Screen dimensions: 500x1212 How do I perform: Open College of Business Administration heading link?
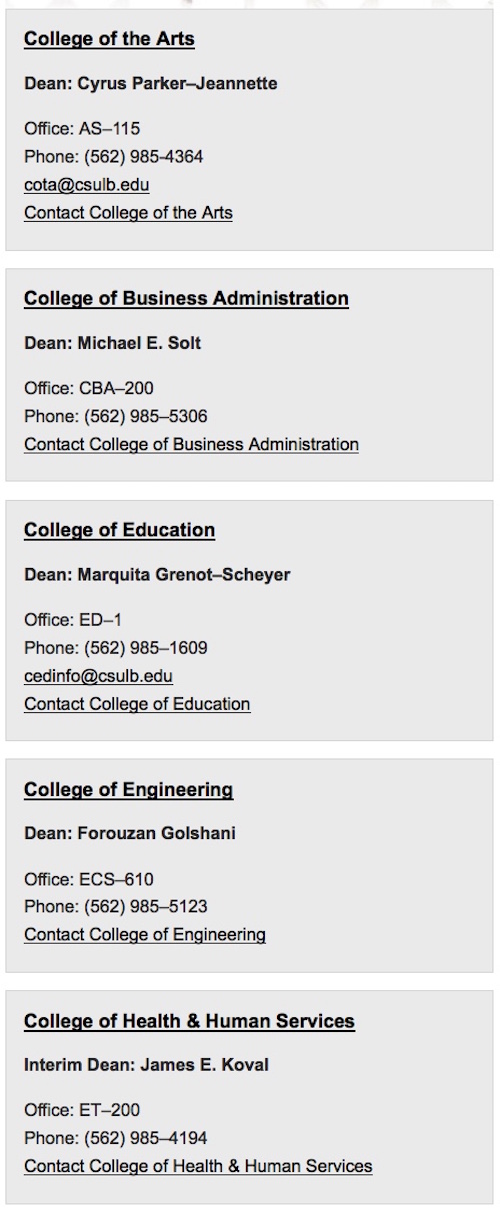point(186,298)
